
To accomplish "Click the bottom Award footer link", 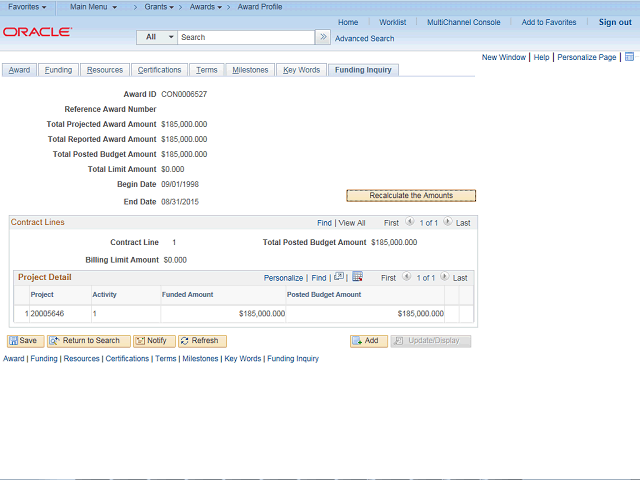I will pyautogui.click(x=14, y=358).
